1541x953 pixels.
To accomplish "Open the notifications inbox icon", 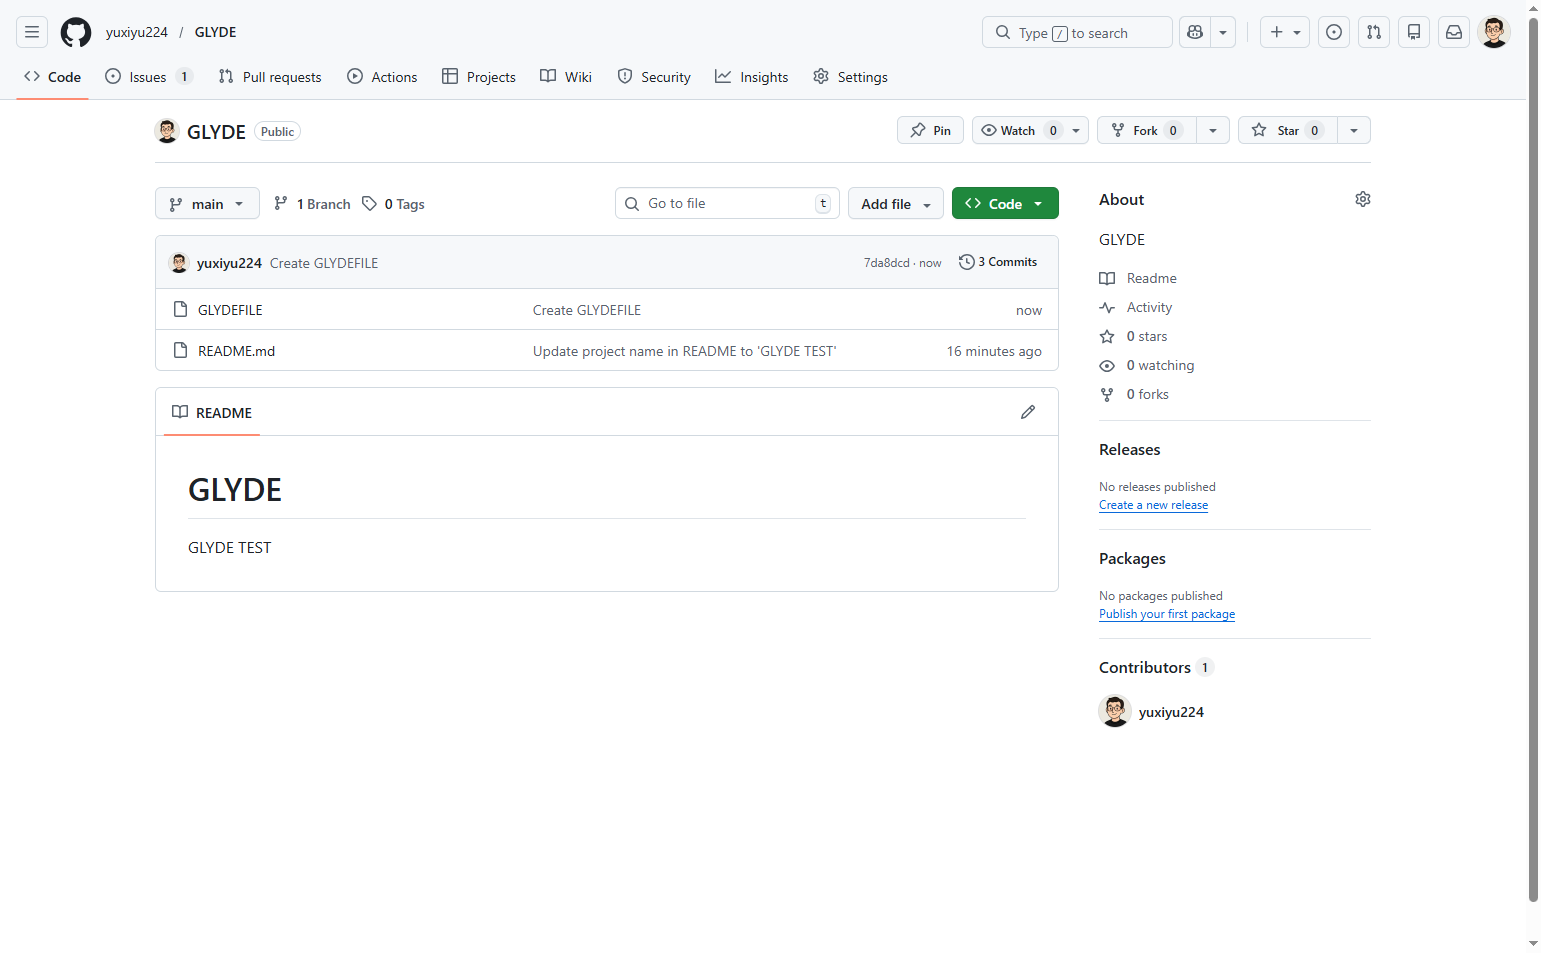I will pyautogui.click(x=1454, y=32).
